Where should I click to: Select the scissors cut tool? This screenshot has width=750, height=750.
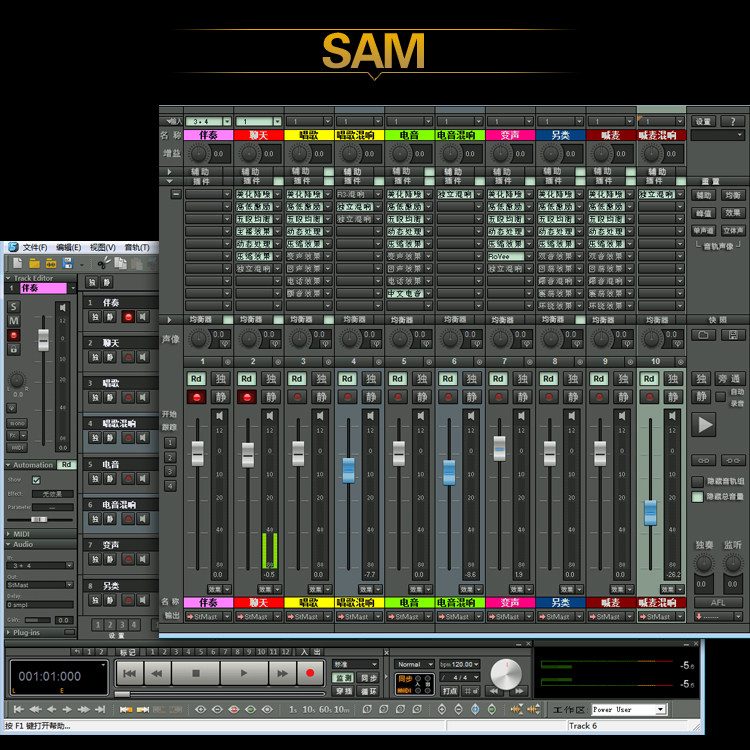tap(104, 263)
